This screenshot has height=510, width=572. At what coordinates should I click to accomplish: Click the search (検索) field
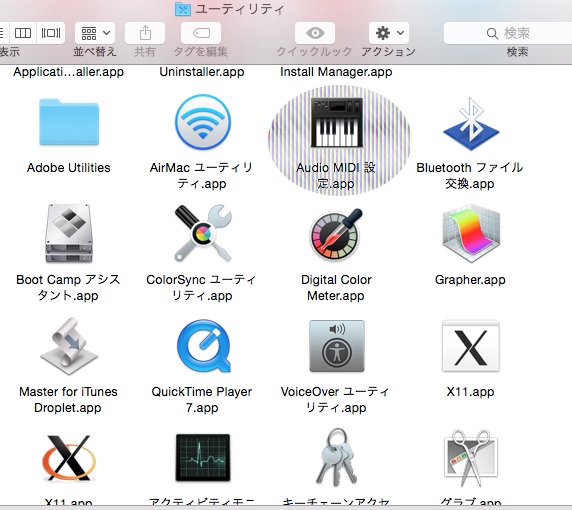click(x=508, y=33)
